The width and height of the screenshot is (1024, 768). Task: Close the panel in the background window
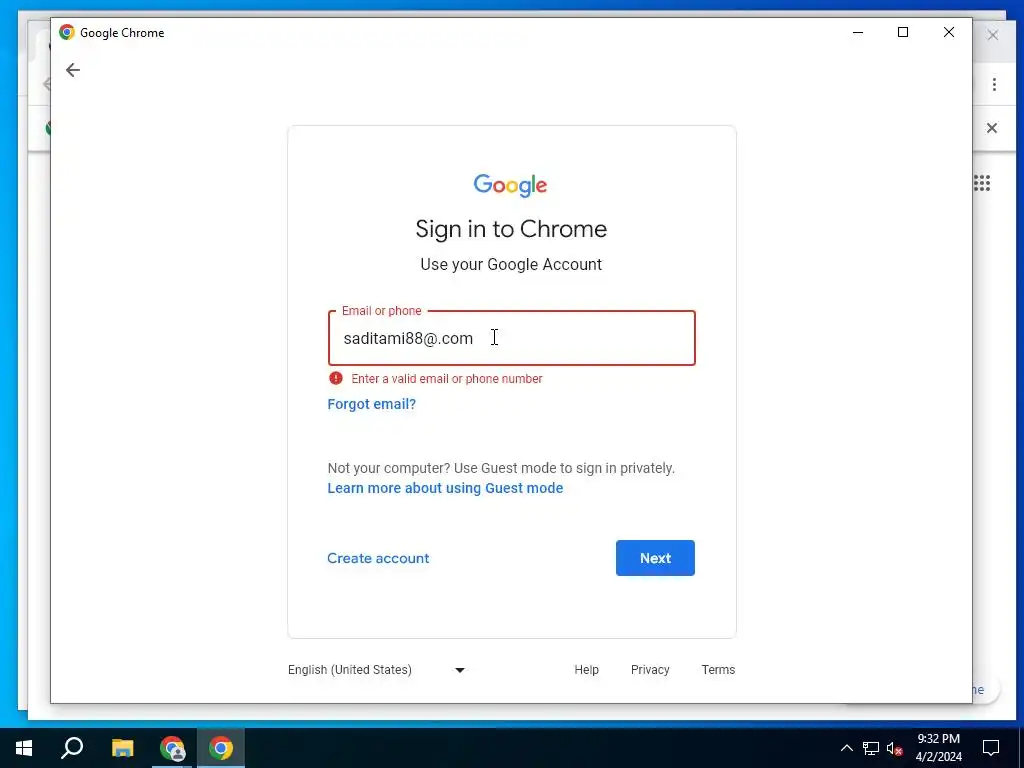pos(991,128)
